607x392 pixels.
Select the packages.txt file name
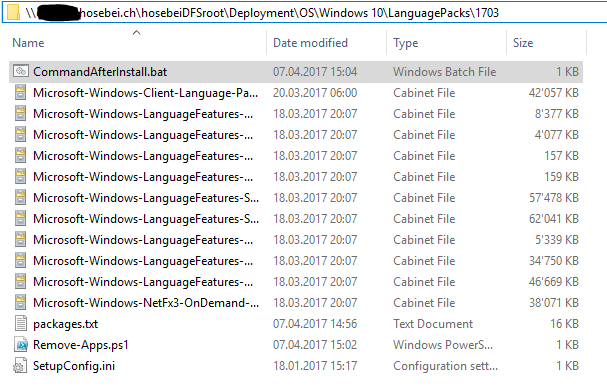[65, 324]
